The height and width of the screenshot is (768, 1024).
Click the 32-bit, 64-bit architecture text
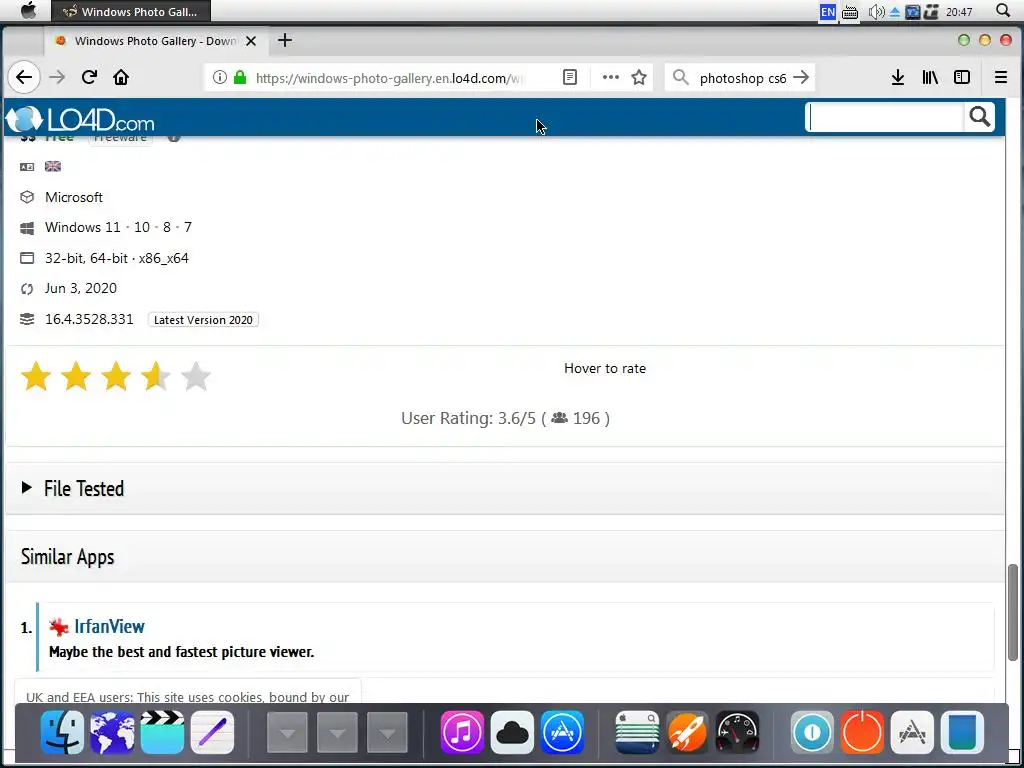[x=117, y=258]
